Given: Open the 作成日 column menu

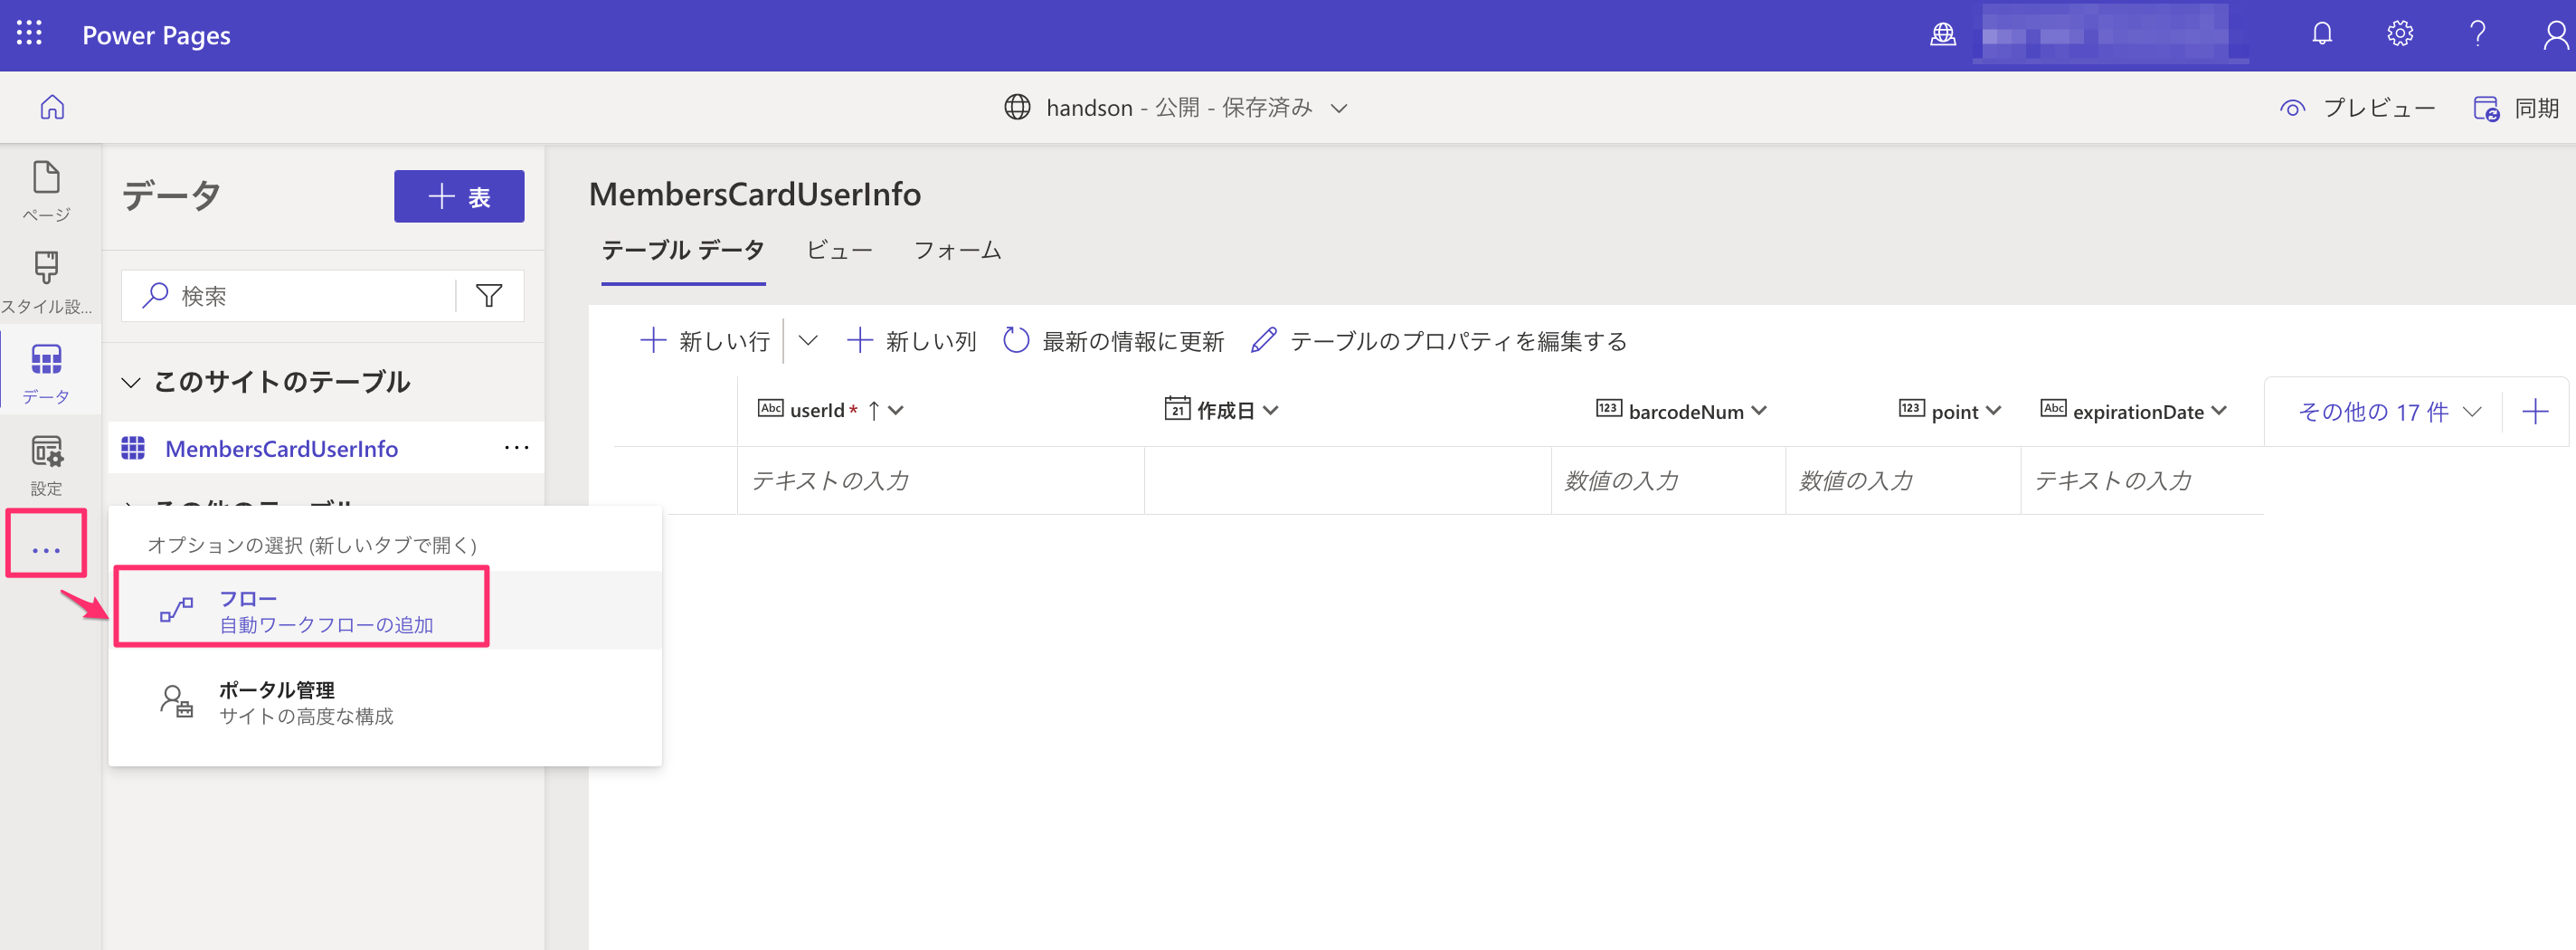Looking at the screenshot, I should pyautogui.click(x=1271, y=410).
